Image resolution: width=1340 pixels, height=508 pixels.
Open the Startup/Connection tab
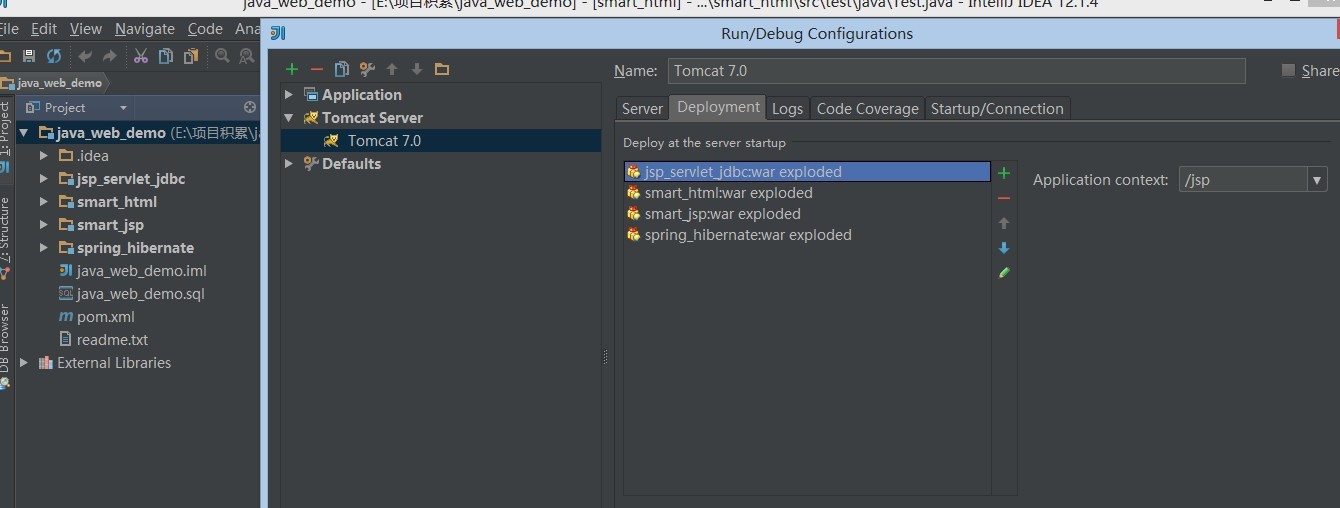coord(997,109)
